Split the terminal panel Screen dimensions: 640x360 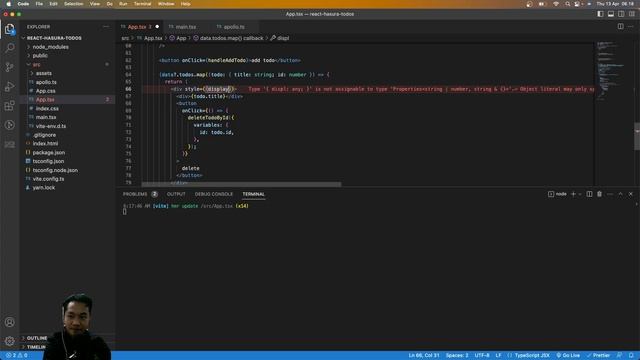589,194
